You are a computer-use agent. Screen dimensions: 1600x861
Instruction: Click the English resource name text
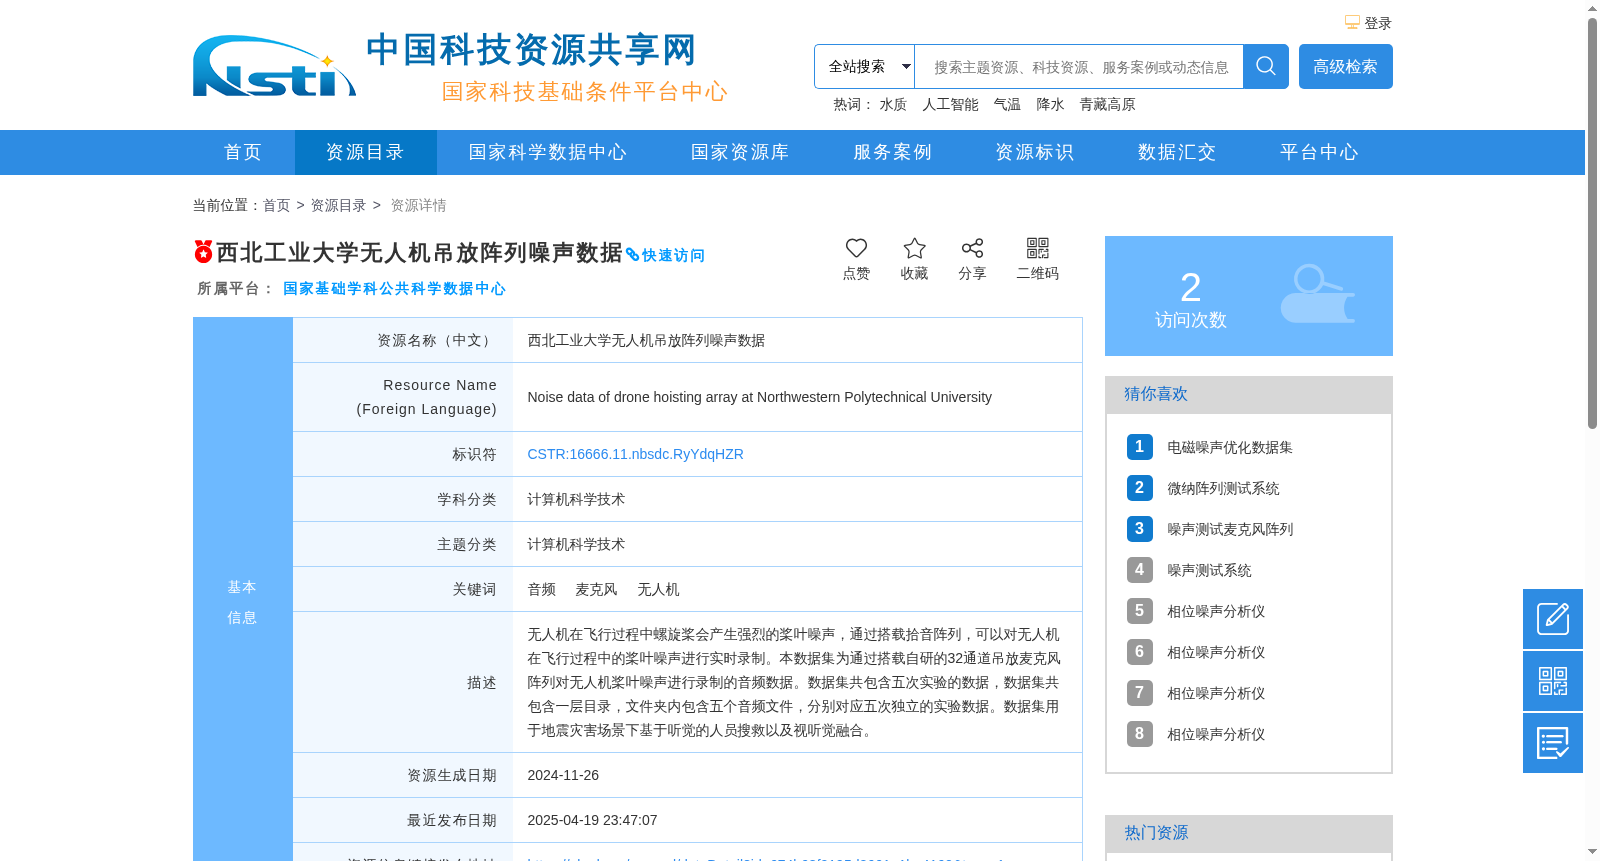point(759,397)
